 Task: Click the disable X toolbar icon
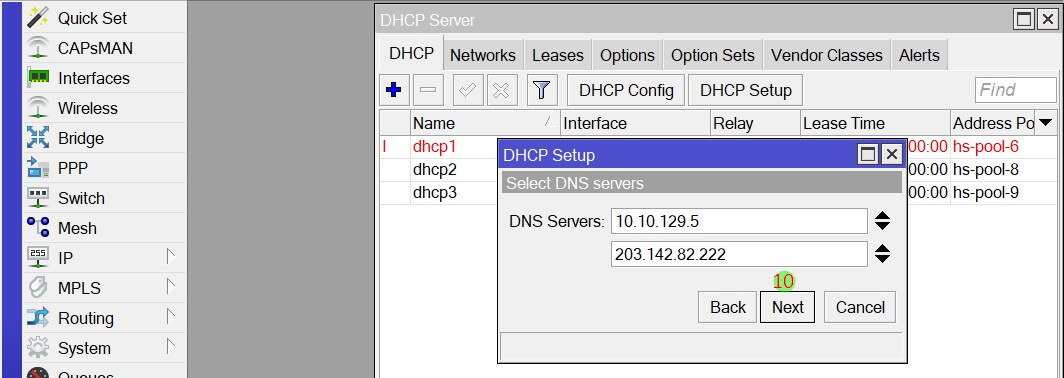click(x=501, y=90)
